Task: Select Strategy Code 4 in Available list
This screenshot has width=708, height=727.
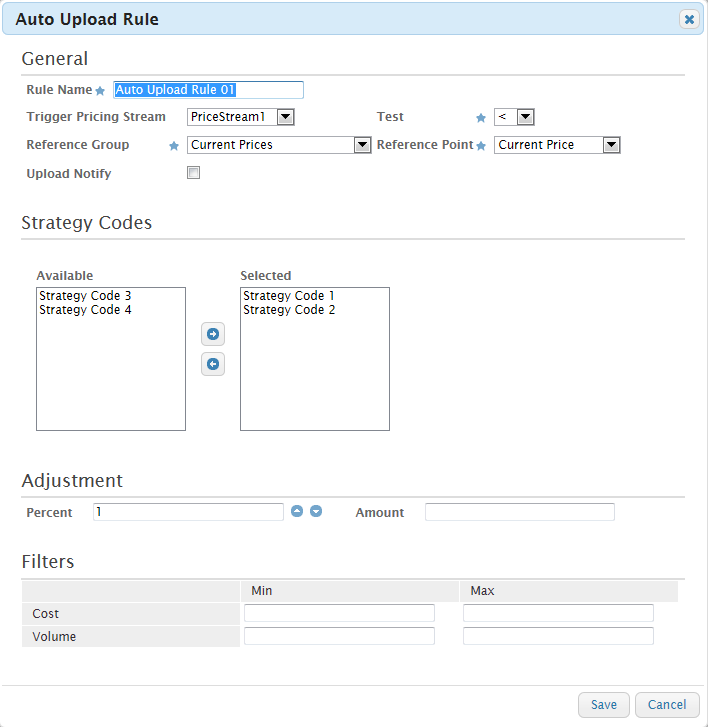Action: pyautogui.click(x=85, y=309)
